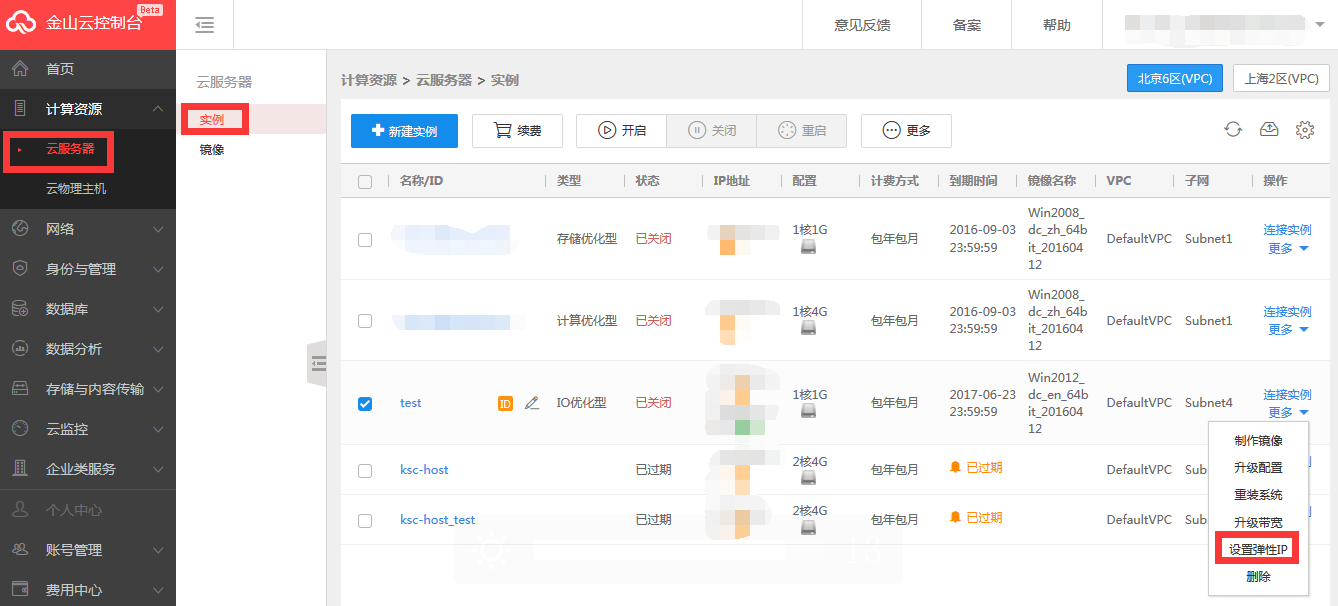Expand the 数据库 sidebar section
The width and height of the screenshot is (1338, 606).
click(88, 309)
